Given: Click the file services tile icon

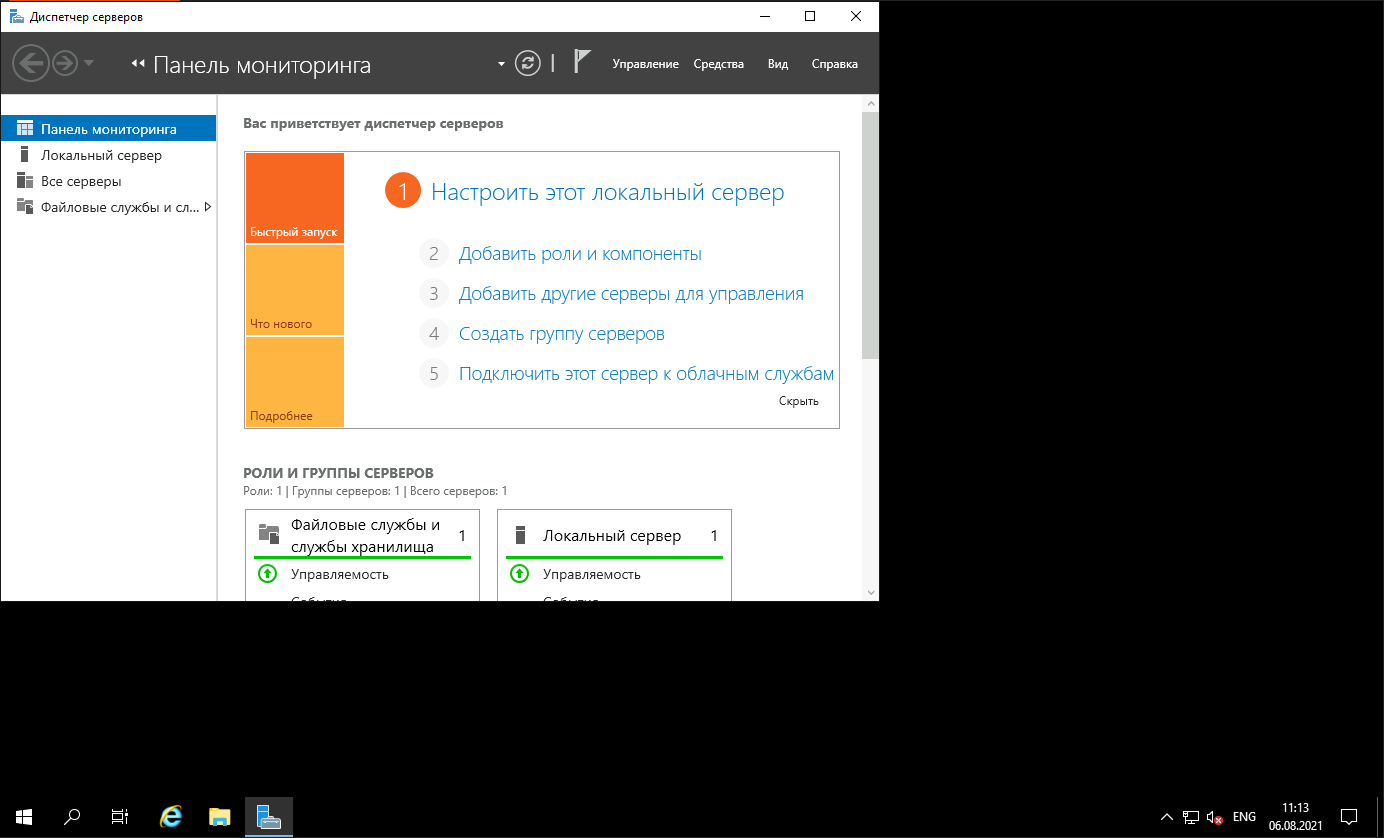Looking at the screenshot, I should tap(268, 533).
